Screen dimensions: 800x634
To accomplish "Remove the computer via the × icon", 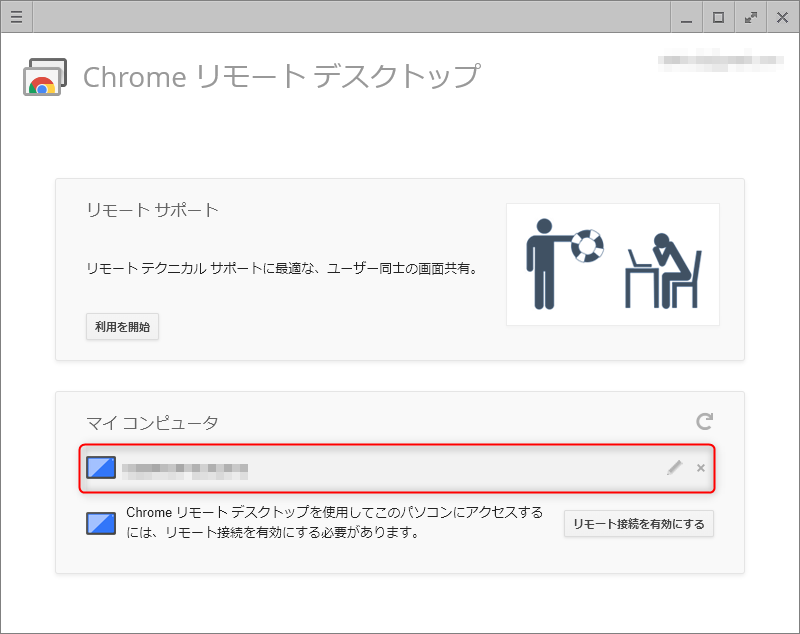I will (x=701, y=467).
